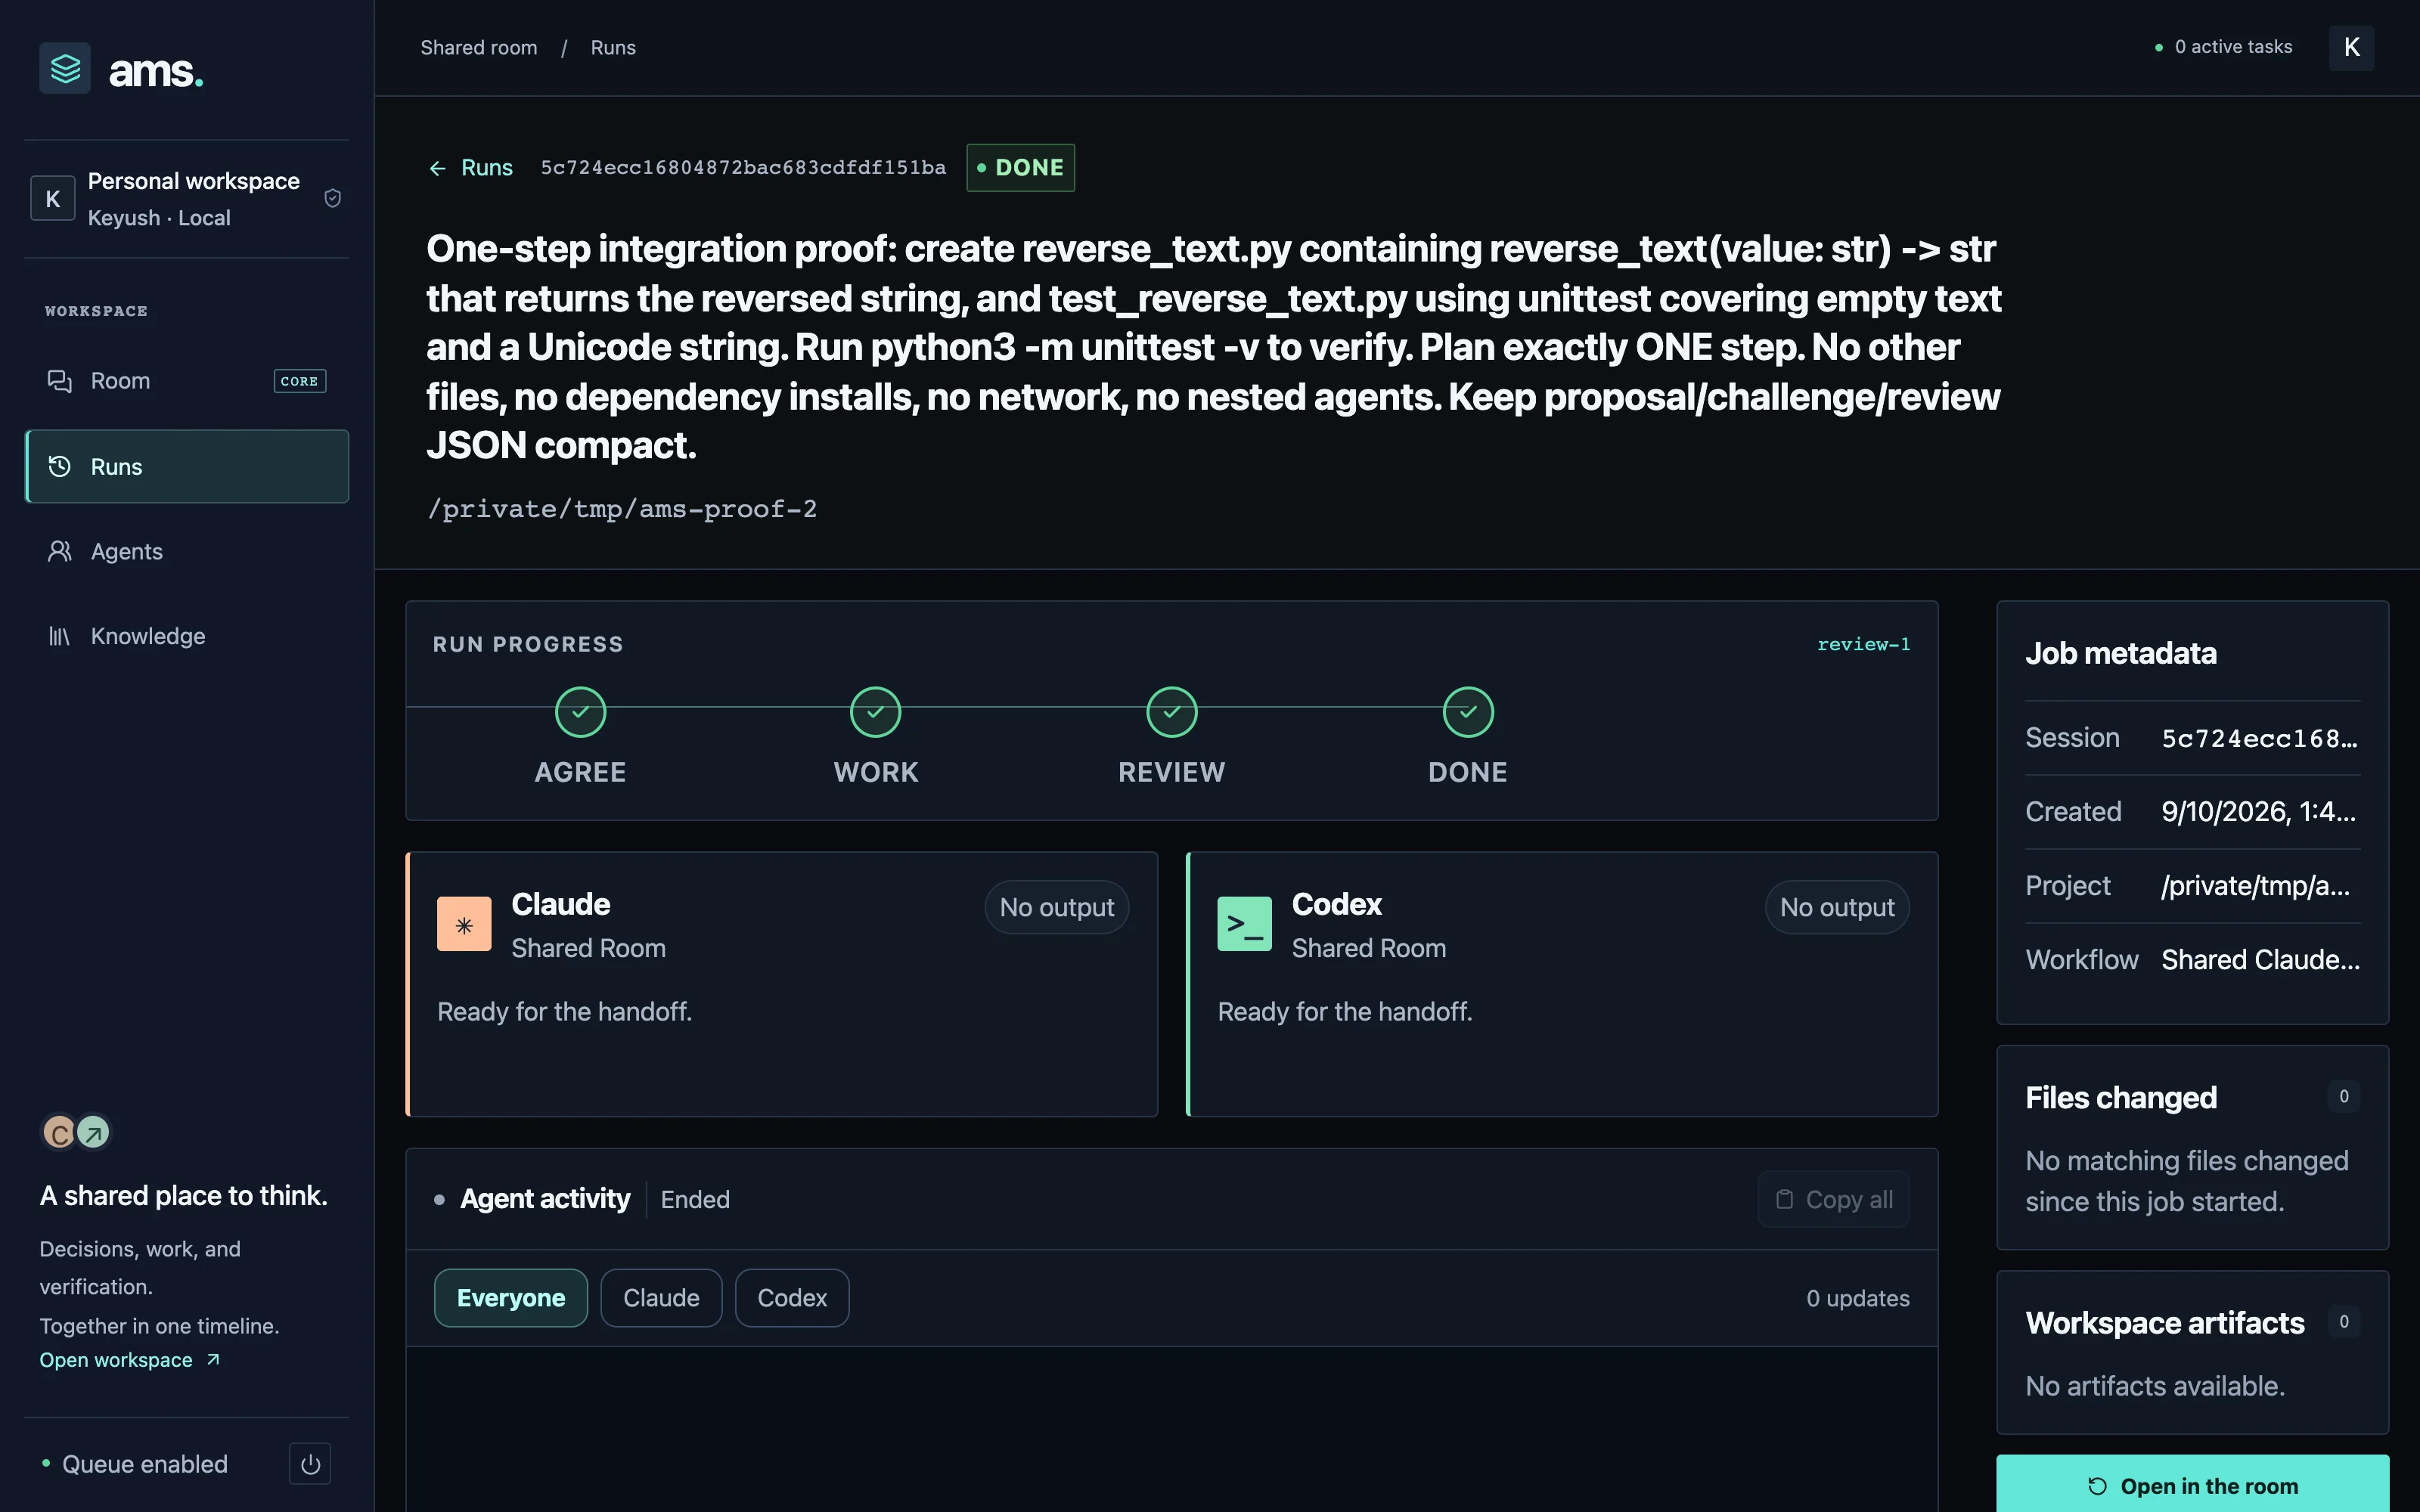Click the Copy all button
Screen dimensions: 2420x1512
(1834, 1199)
